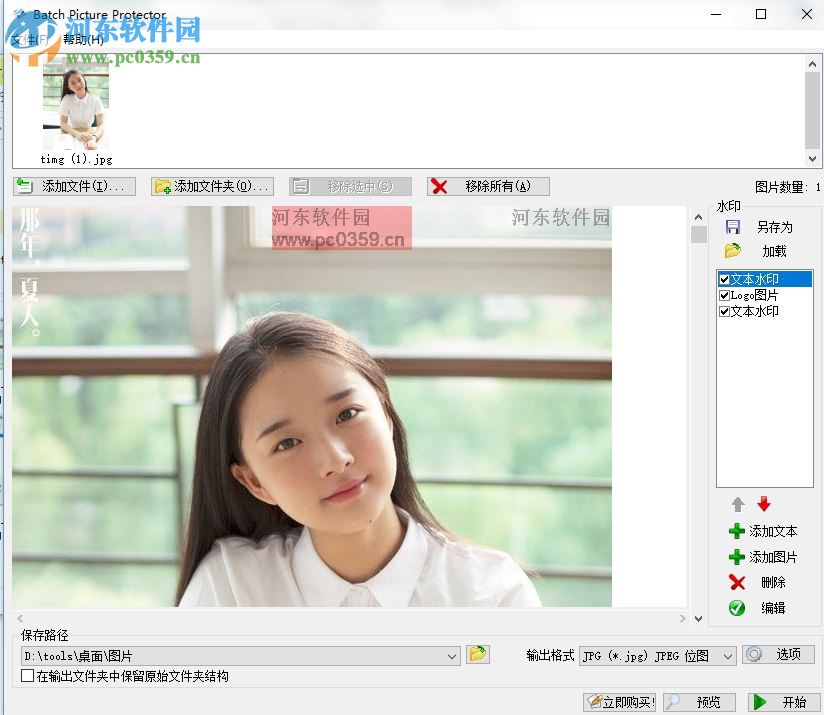The image size is (824, 715).
Task: Disable the first 文本水印 checkbox
Action: pos(723,279)
